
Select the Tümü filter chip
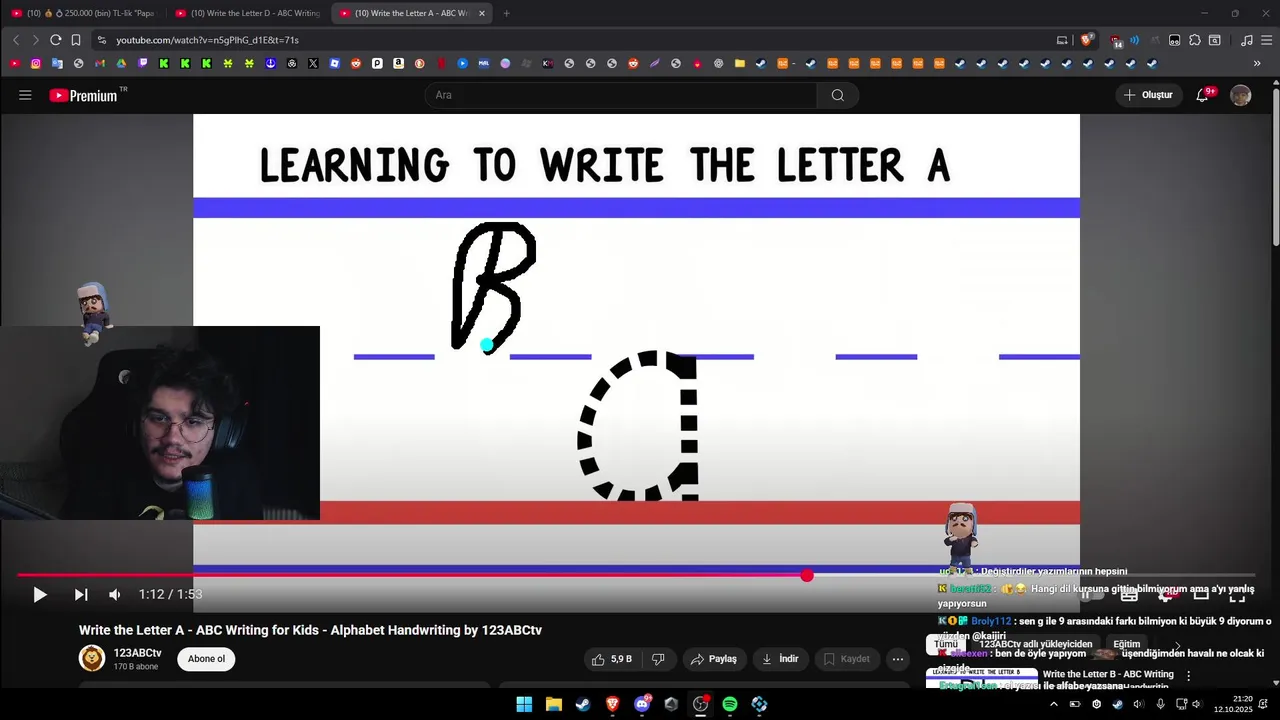945,645
